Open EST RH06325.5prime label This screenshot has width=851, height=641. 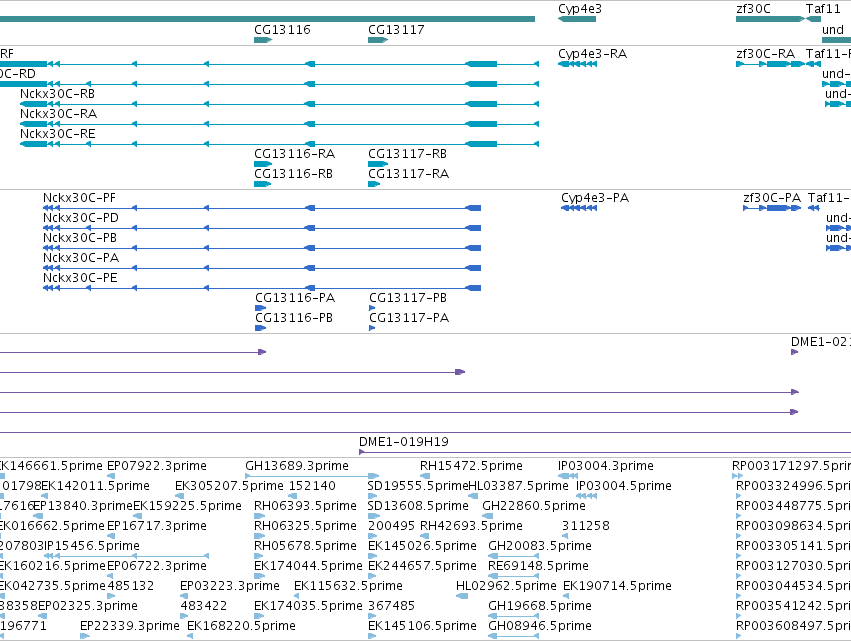[305, 526]
